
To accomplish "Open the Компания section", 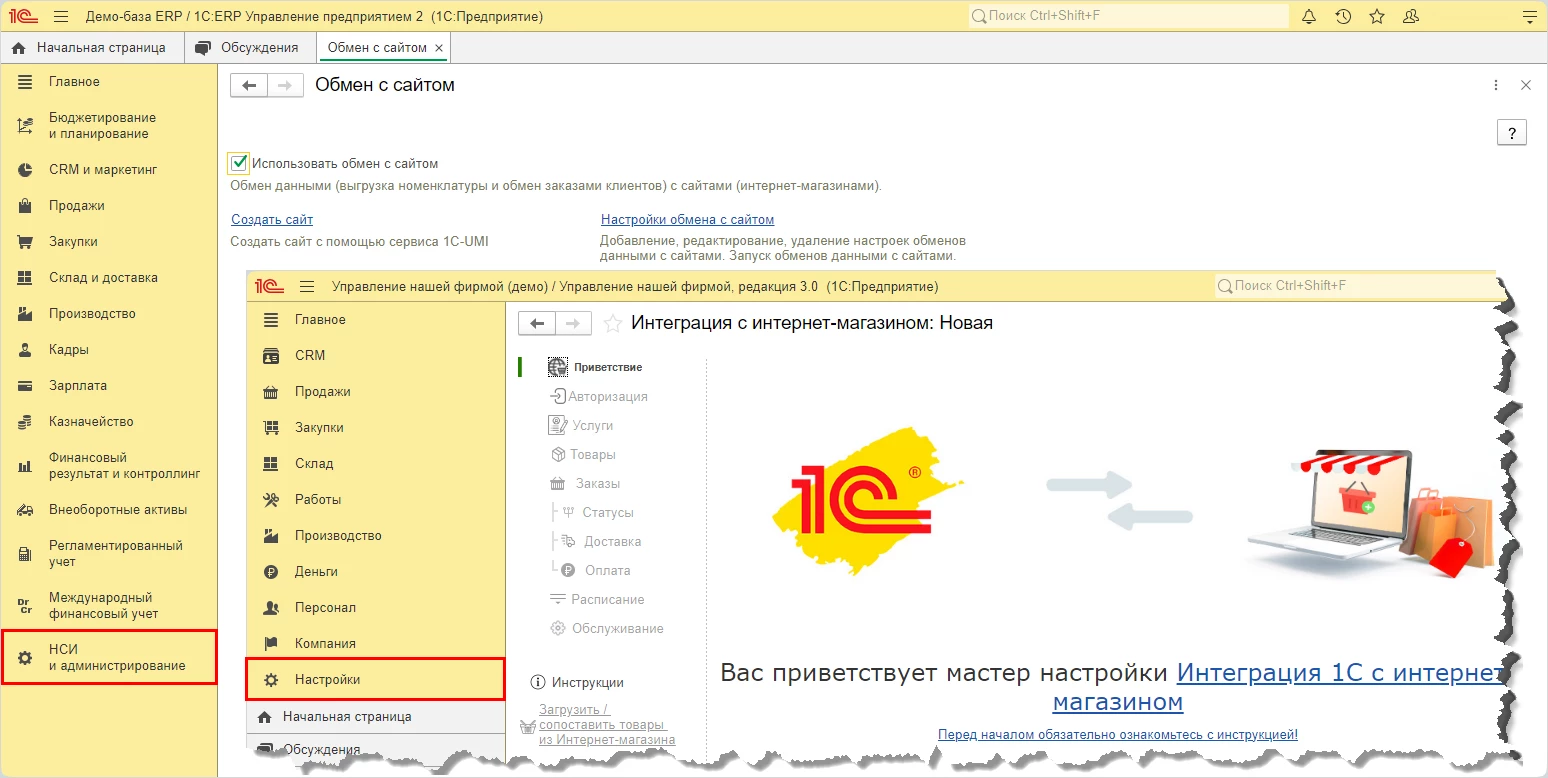I will click(x=376, y=644).
